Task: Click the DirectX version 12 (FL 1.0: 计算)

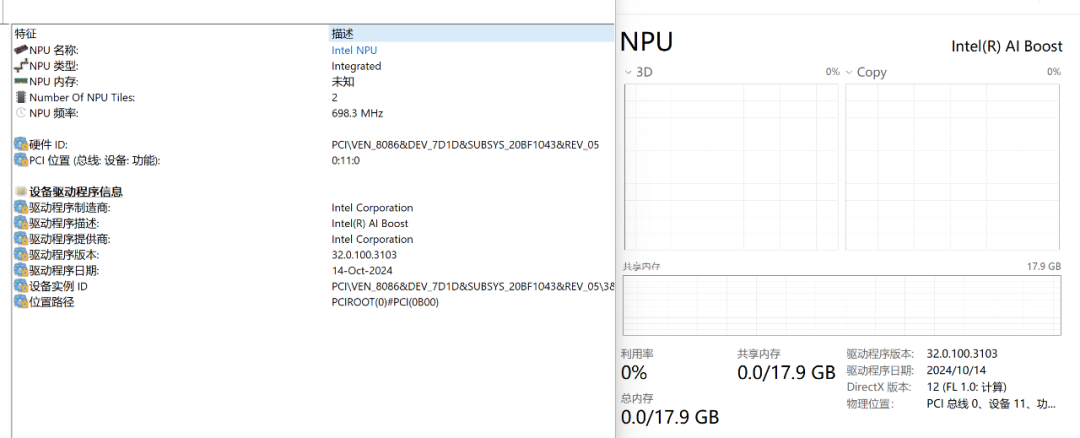Action: pos(966,387)
